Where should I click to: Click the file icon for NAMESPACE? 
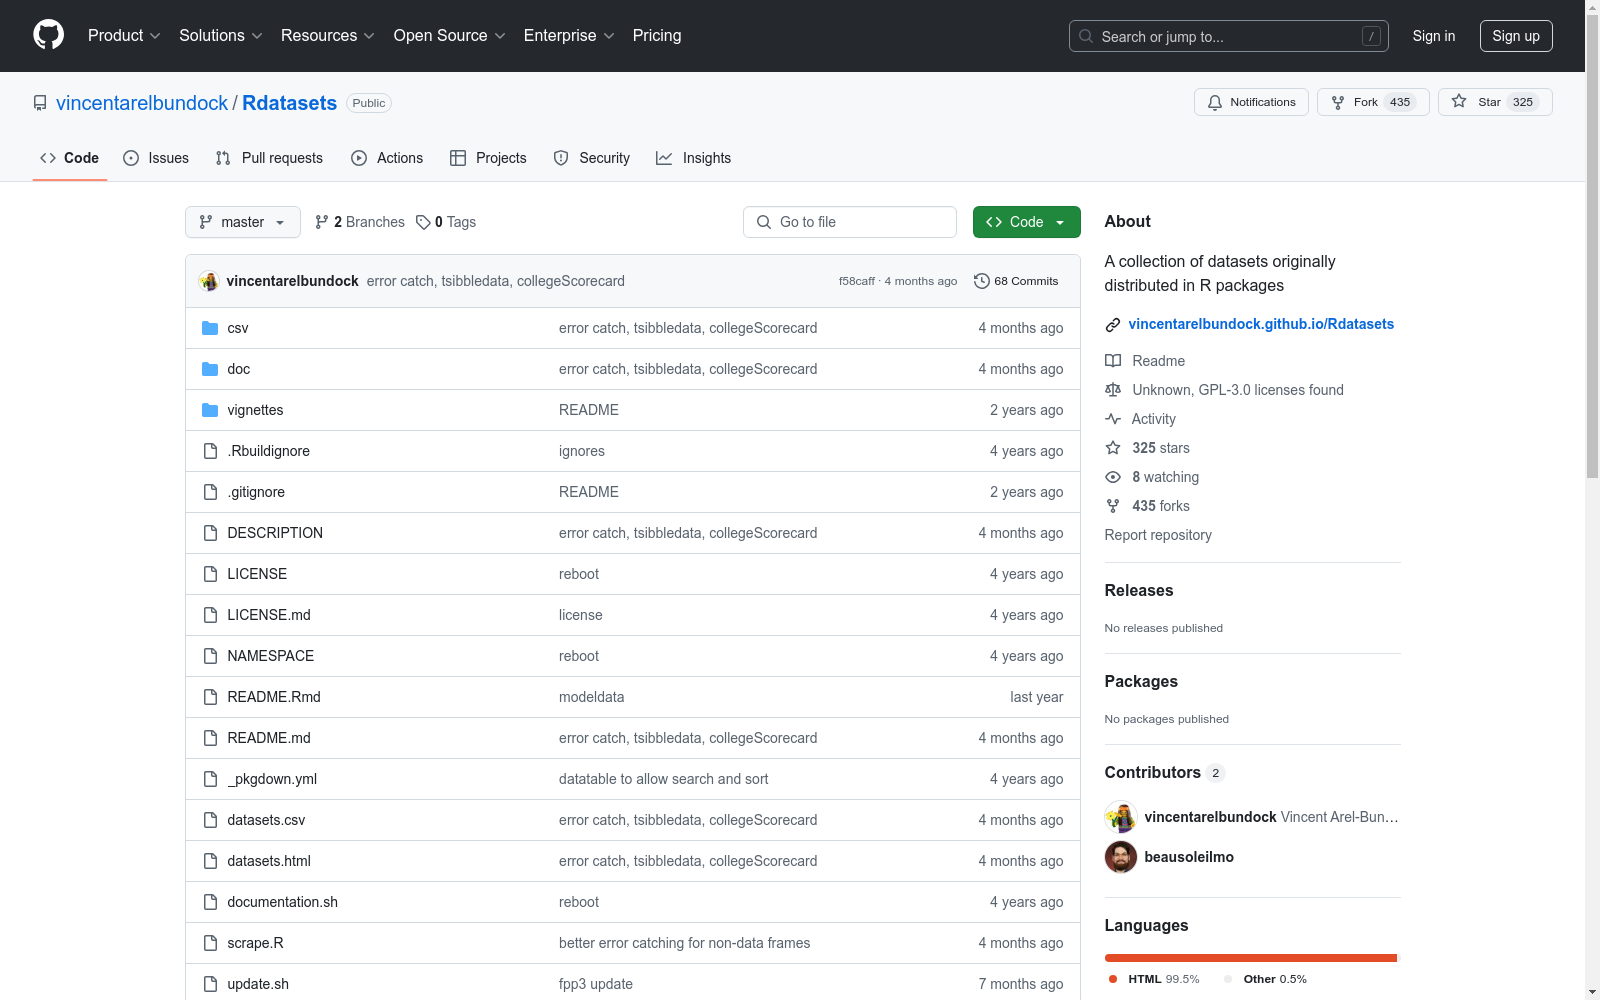click(210, 656)
